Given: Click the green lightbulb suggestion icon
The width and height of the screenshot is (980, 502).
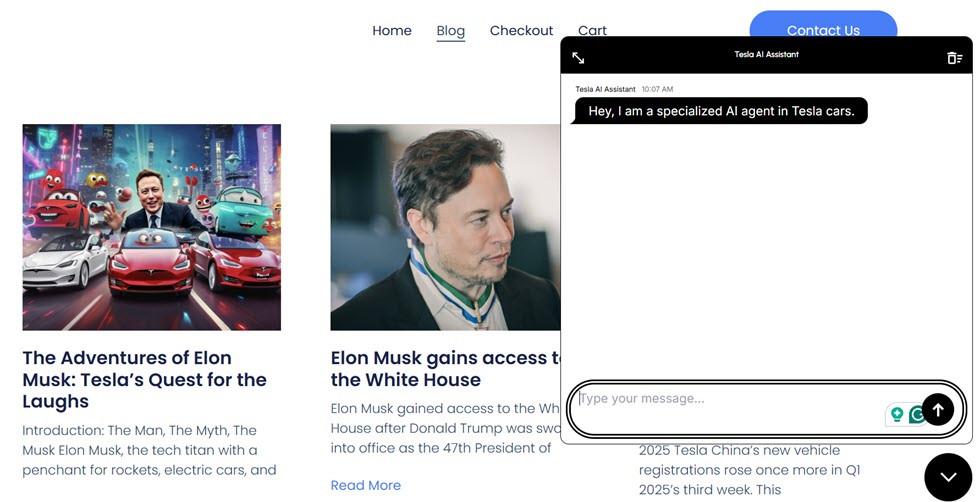Looking at the screenshot, I should point(897,414).
